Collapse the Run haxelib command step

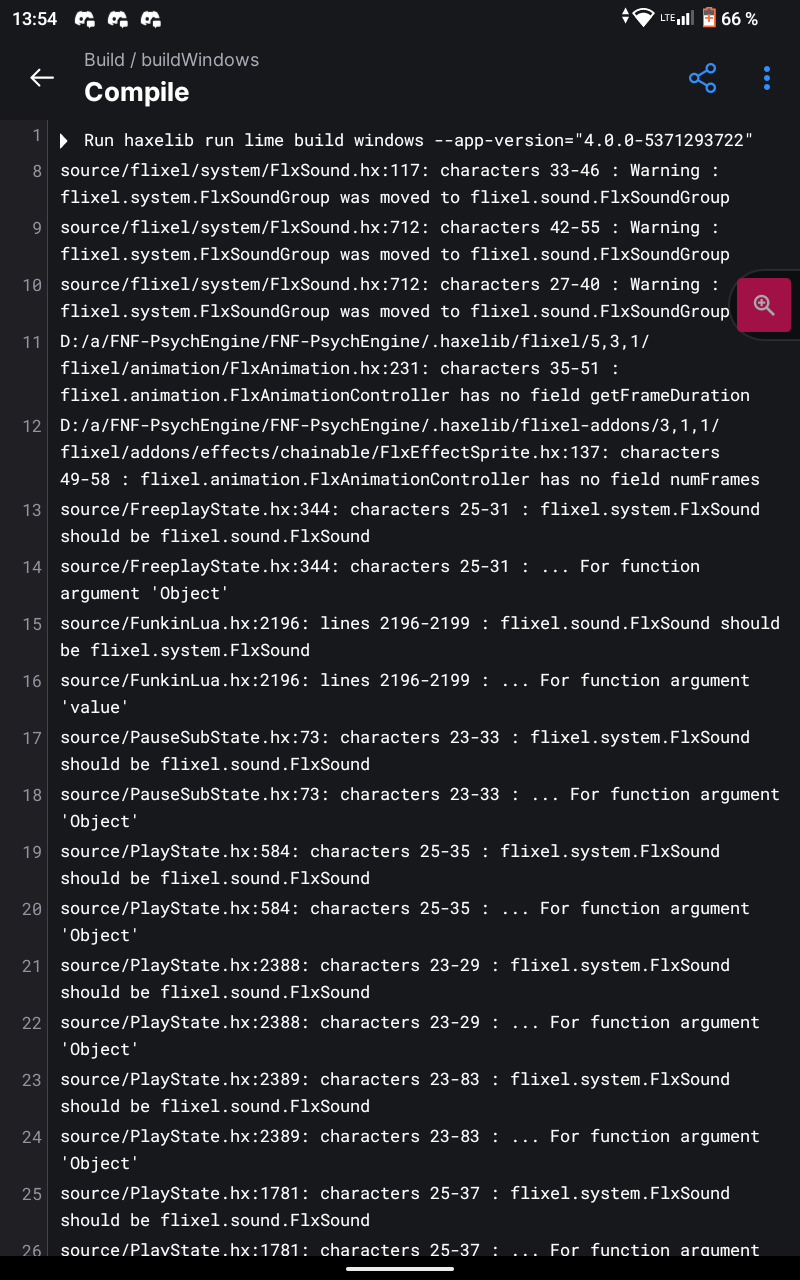pyautogui.click(x=64, y=140)
